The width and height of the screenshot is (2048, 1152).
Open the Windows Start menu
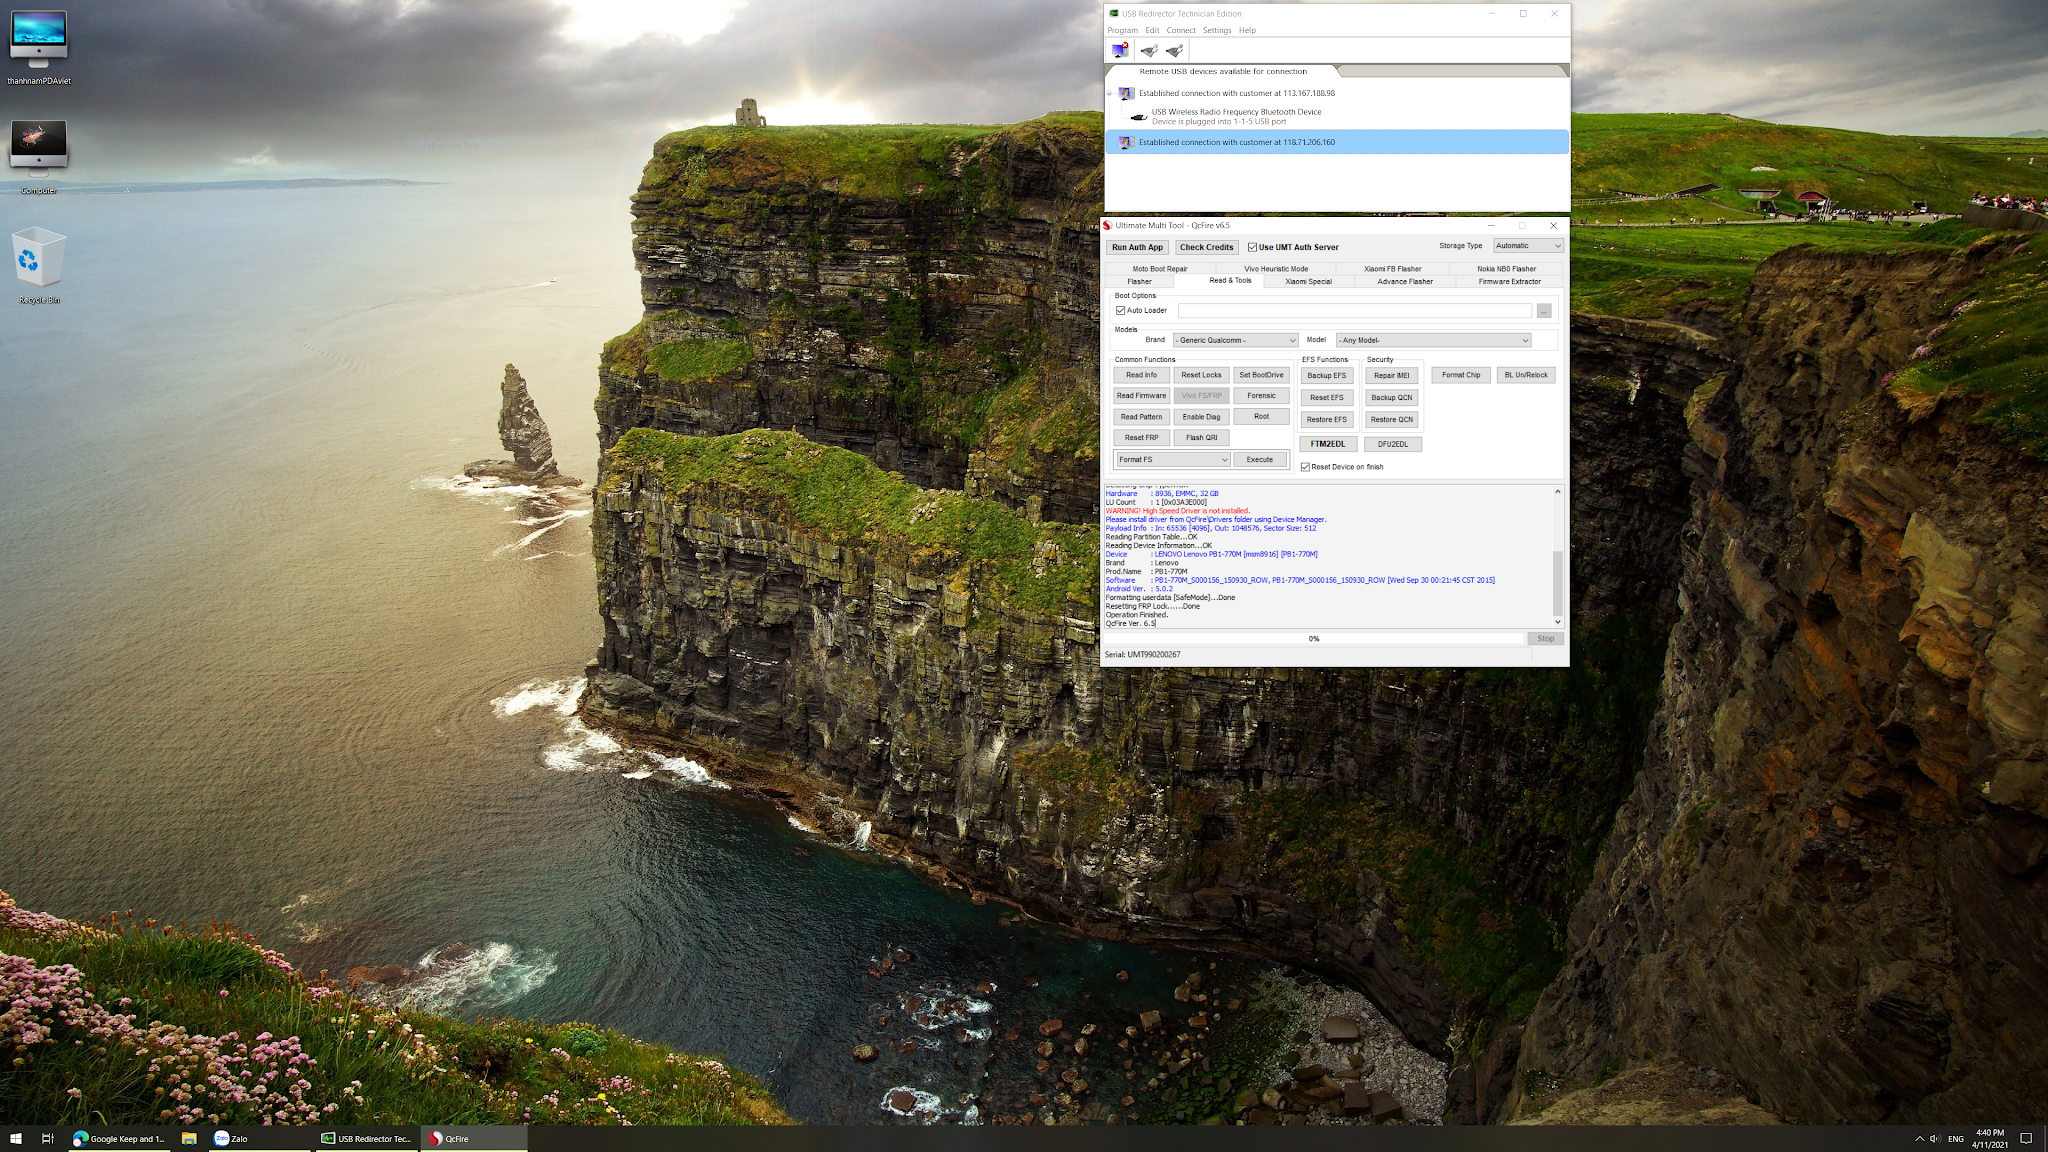(x=15, y=1138)
